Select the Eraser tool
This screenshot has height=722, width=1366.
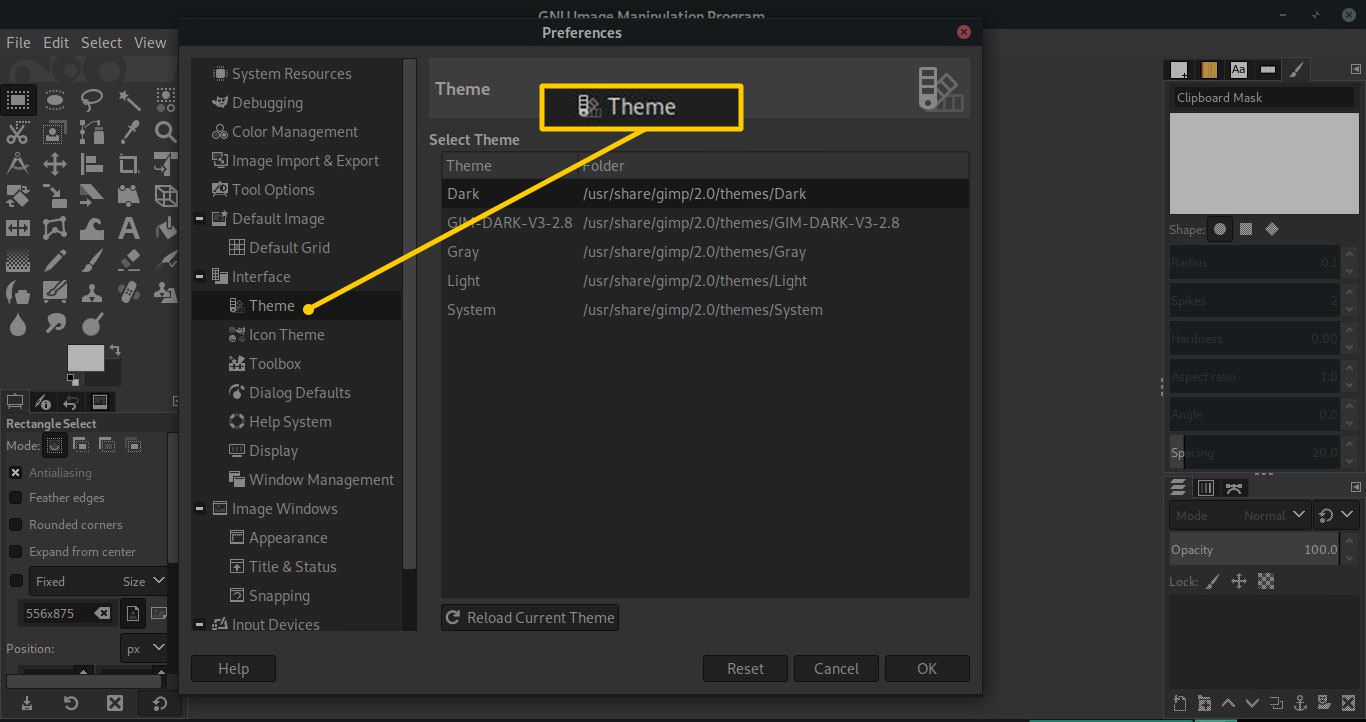tap(129, 260)
